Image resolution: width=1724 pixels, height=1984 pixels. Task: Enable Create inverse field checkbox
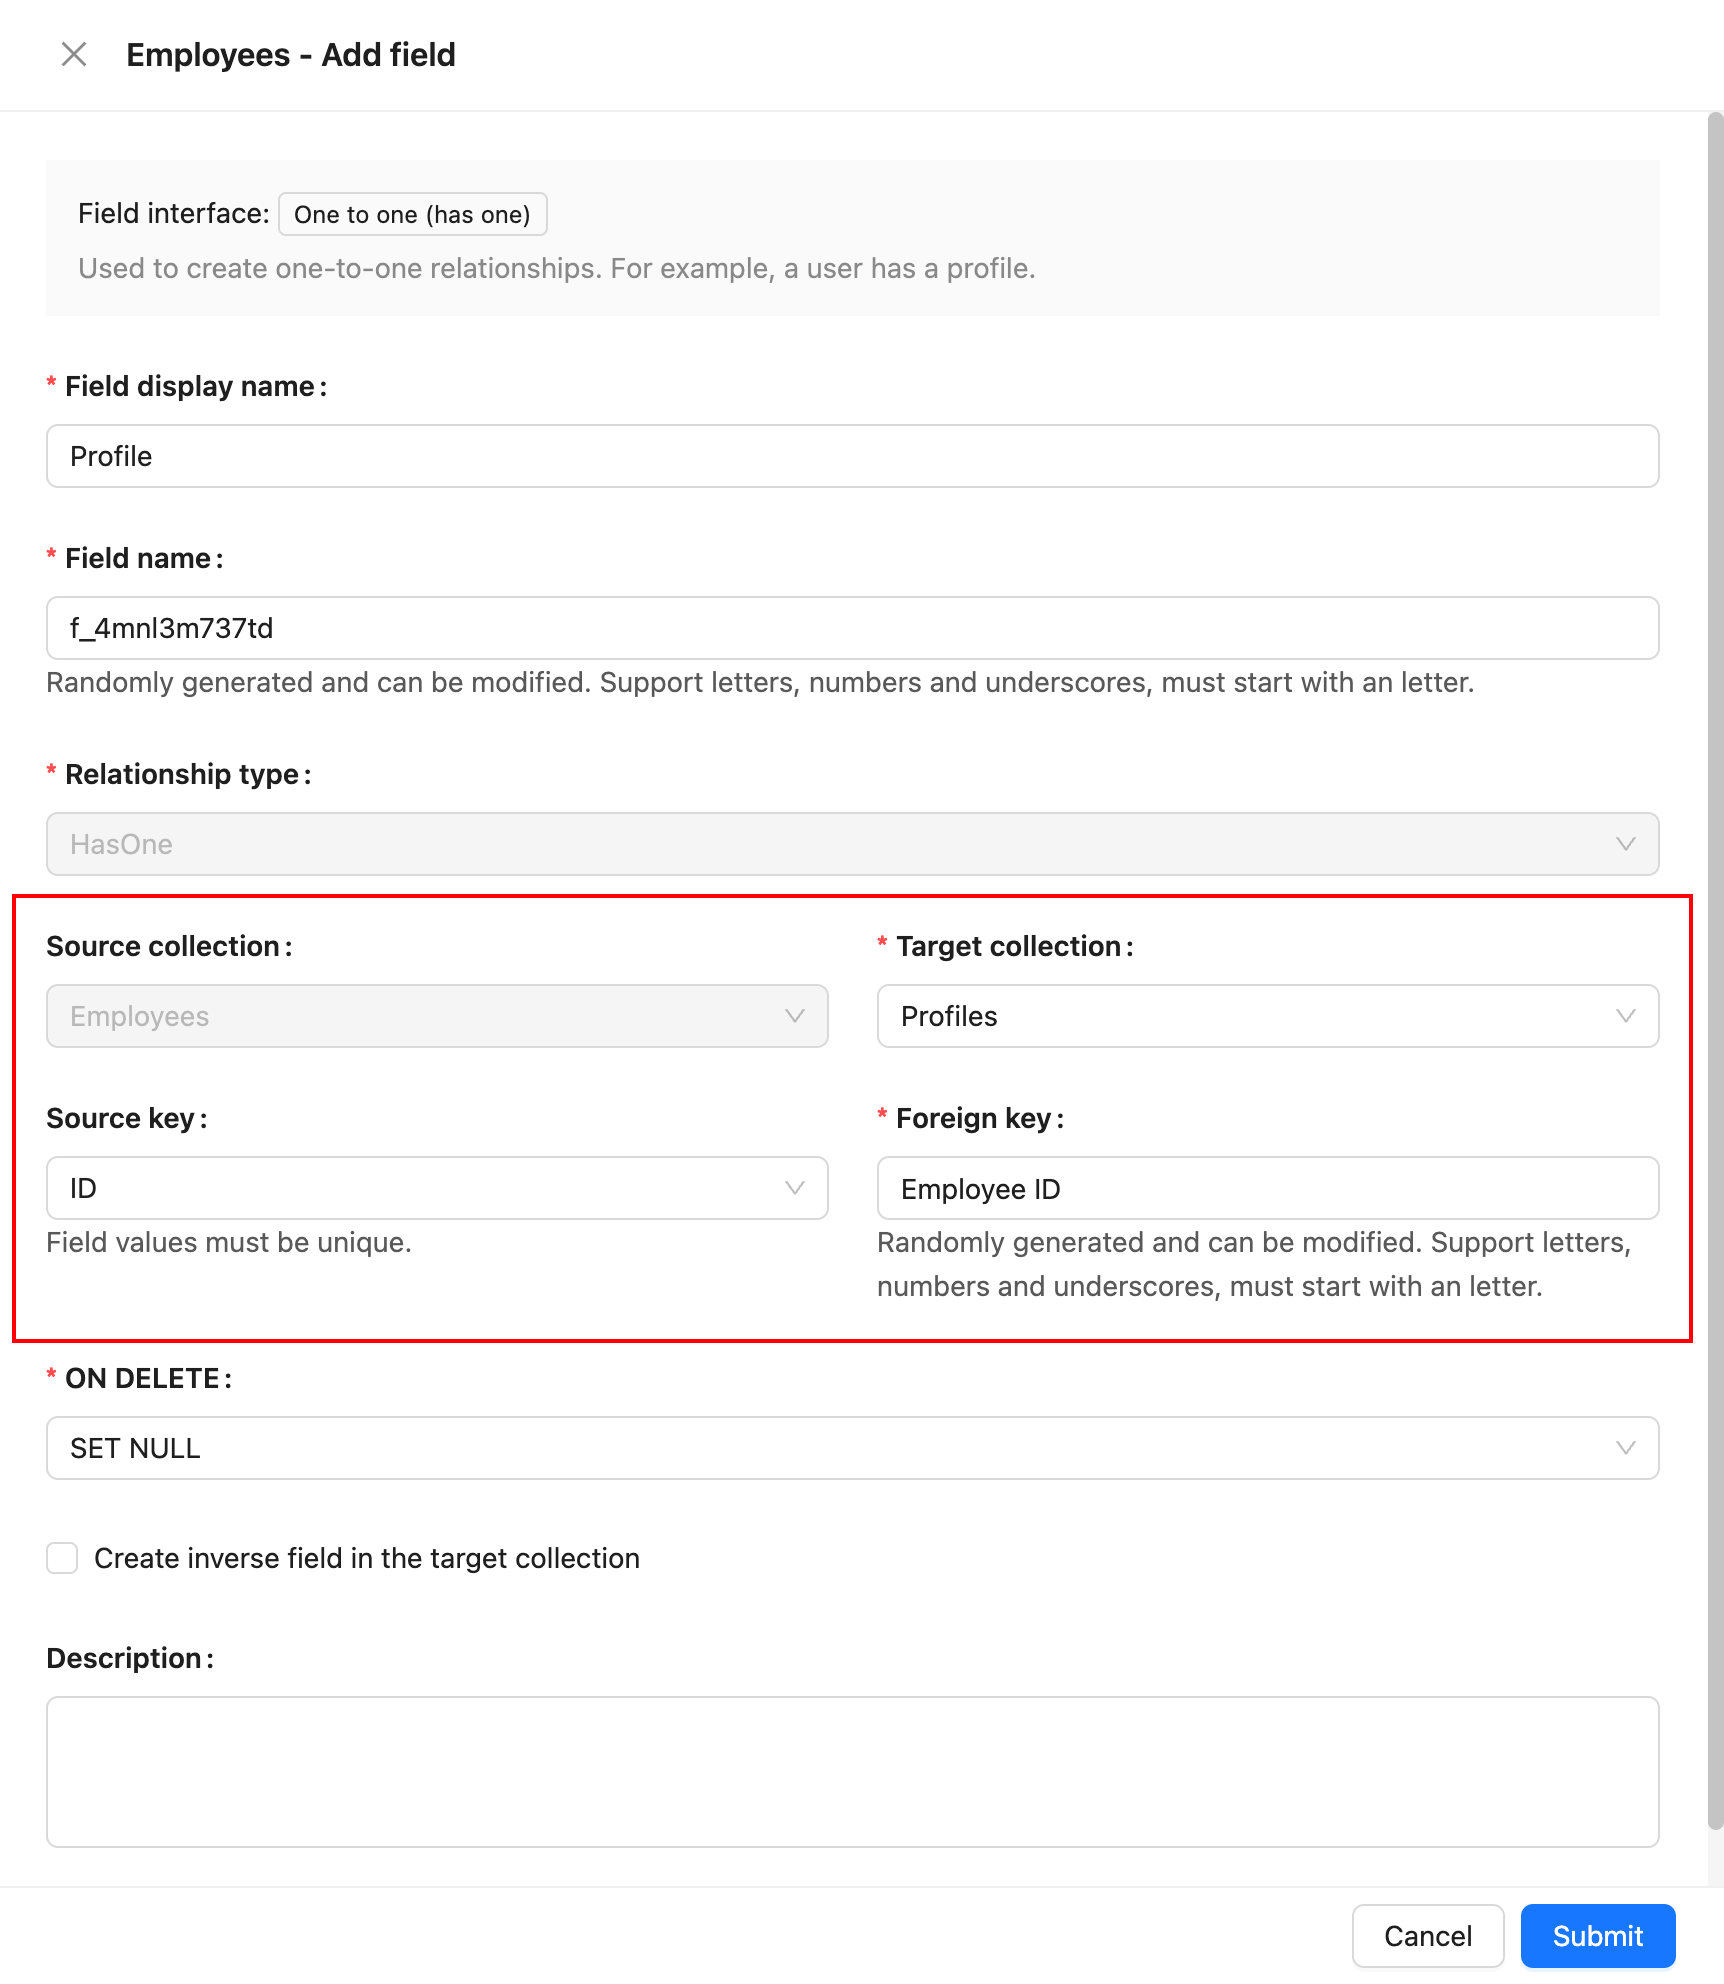click(62, 1558)
